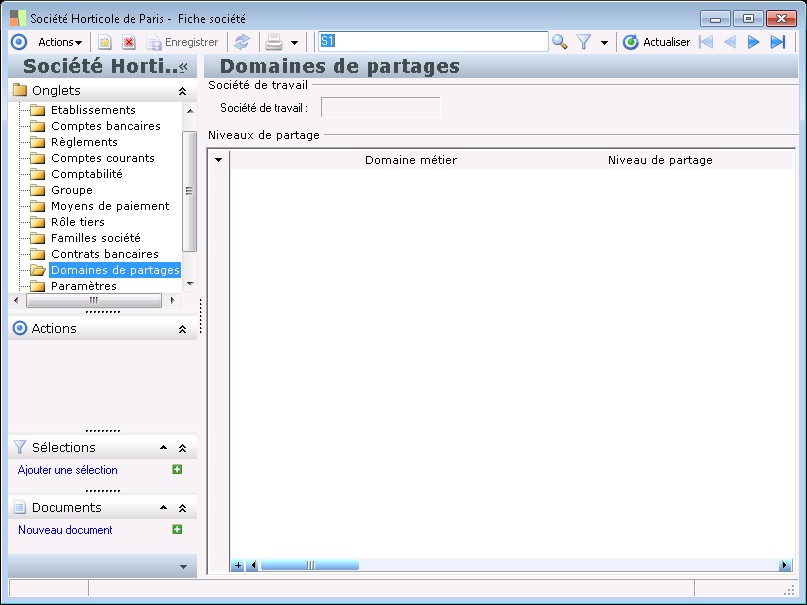Go to next record arrow
This screenshot has height=605, width=807.
pos(753,42)
